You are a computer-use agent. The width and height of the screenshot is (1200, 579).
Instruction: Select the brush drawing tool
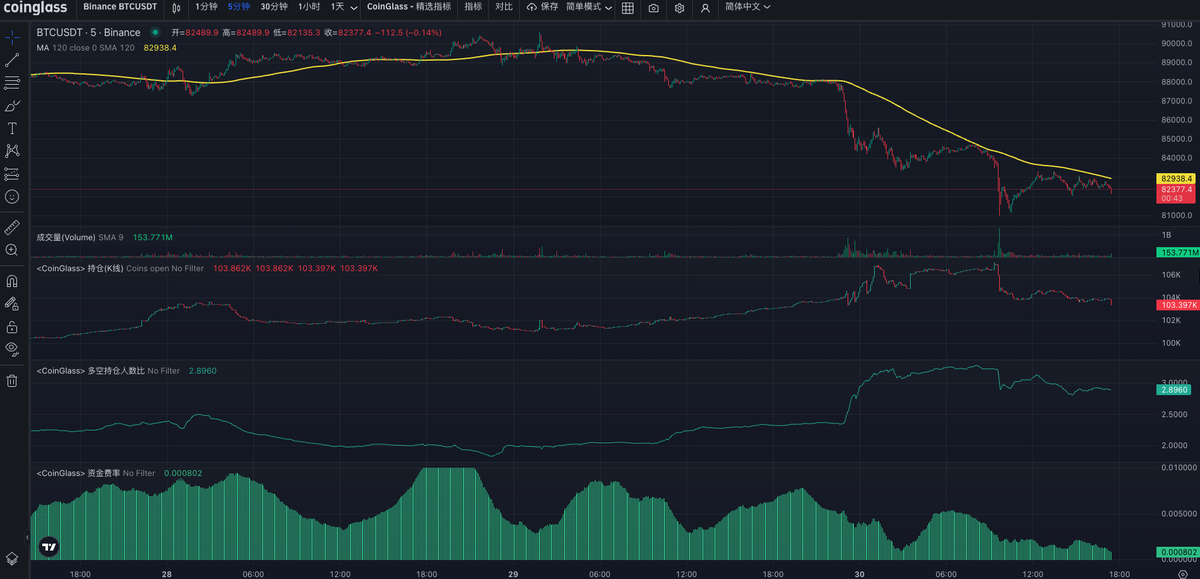tap(12, 105)
